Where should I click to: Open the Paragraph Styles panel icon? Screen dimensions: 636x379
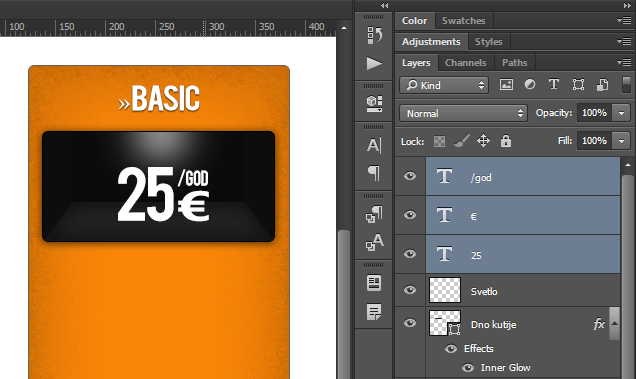click(374, 214)
